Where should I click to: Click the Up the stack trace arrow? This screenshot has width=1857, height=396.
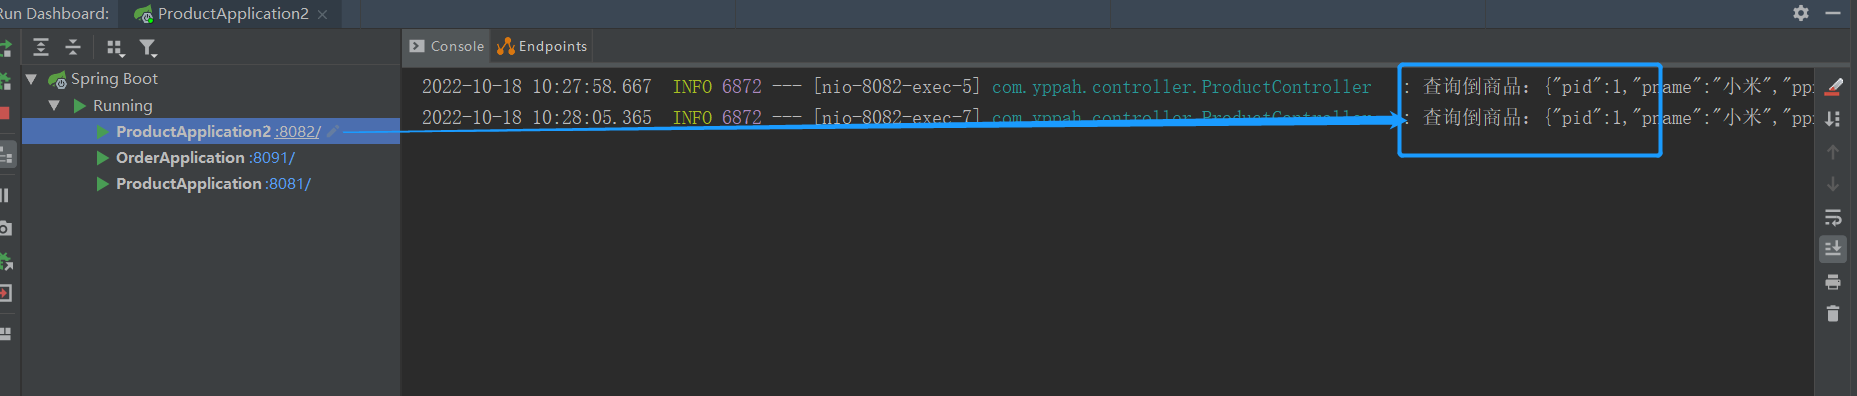[1833, 152]
